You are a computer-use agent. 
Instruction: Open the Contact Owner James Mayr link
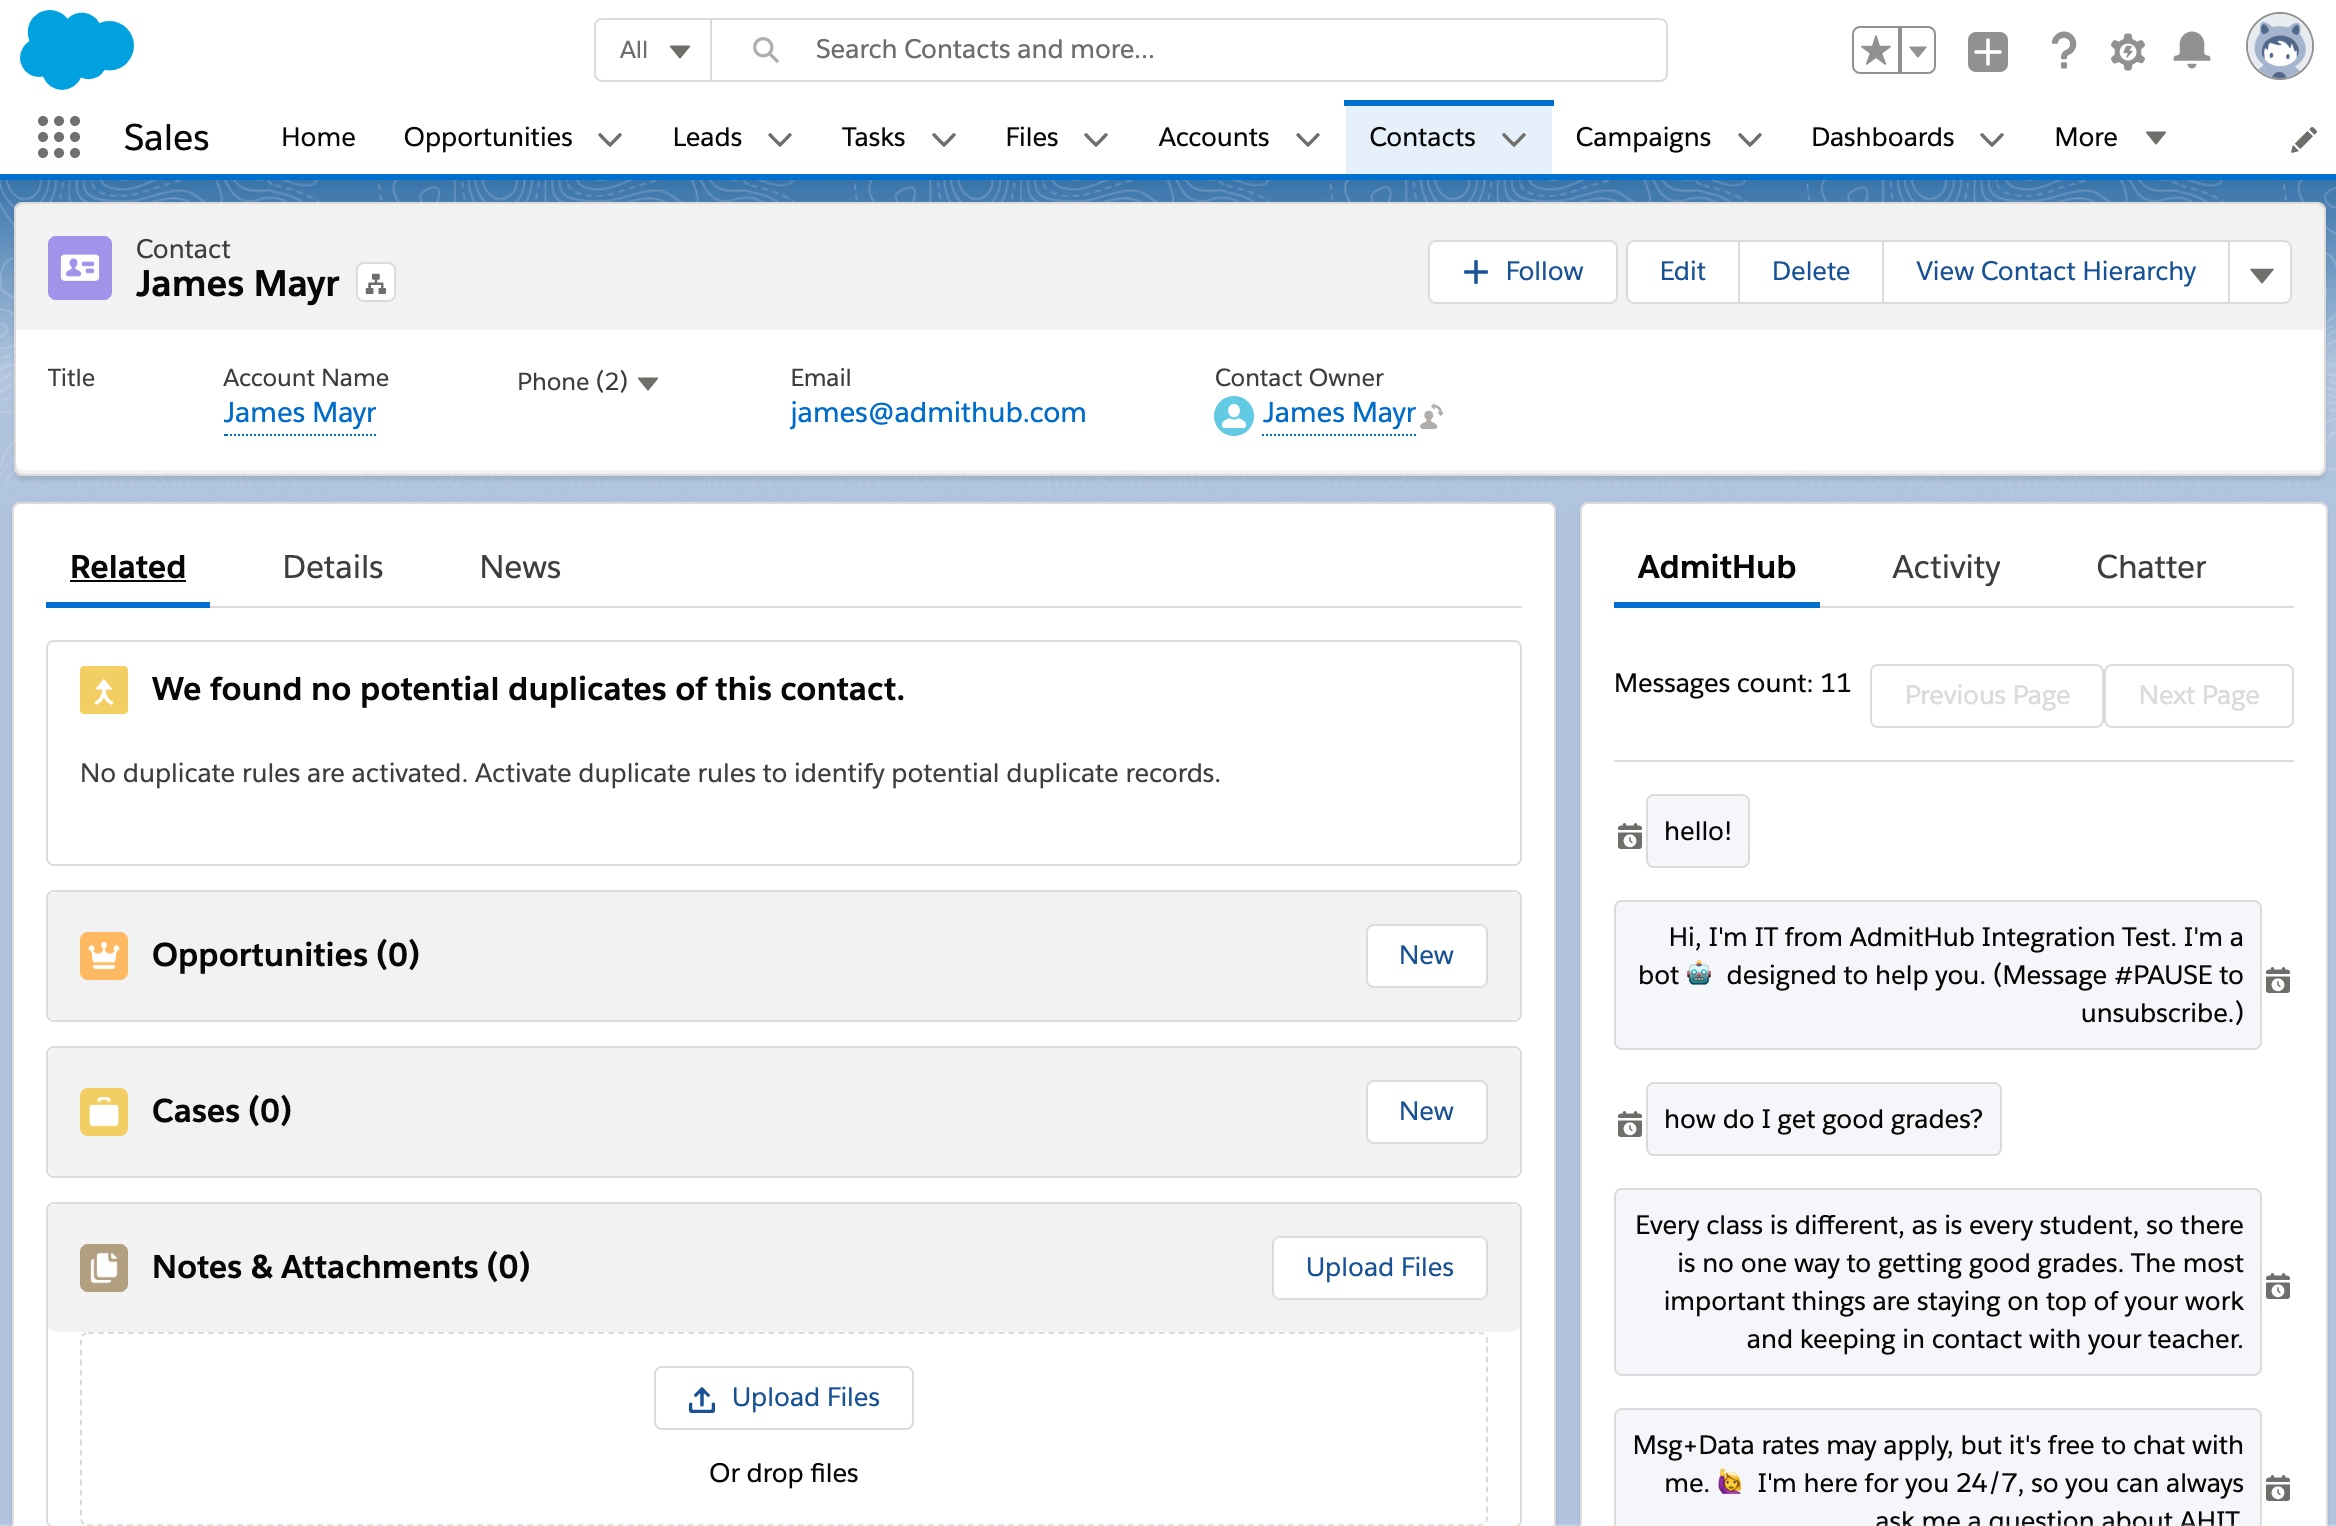[x=1338, y=413]
